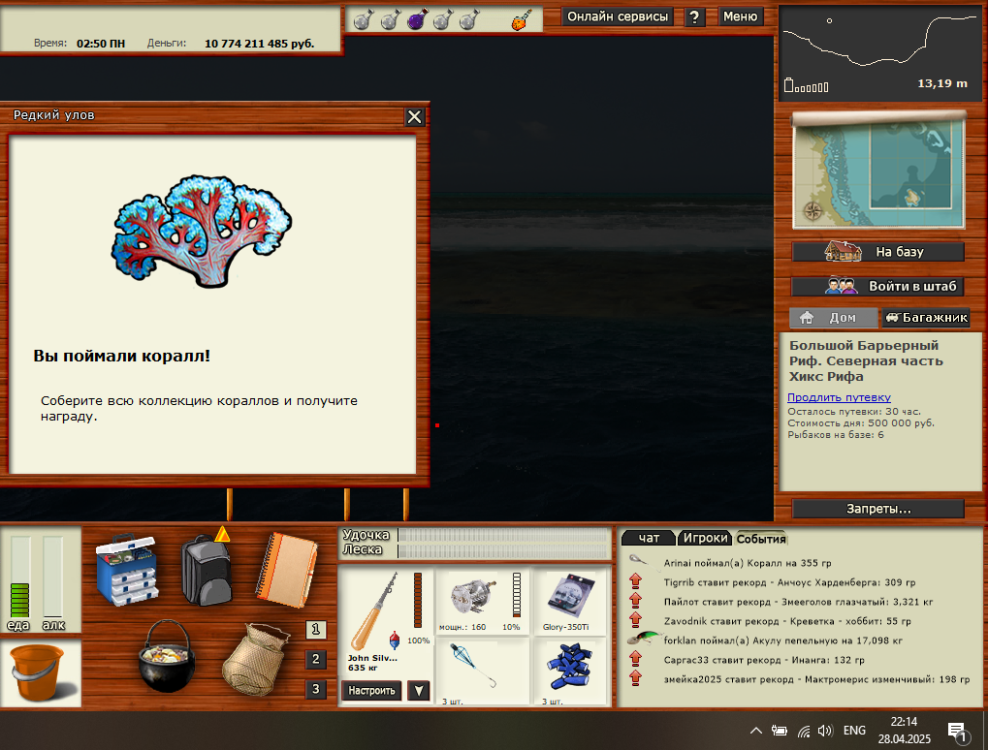Select the reel with мощн. 160
Screen dimensions: 988x750
pos(471,595)
